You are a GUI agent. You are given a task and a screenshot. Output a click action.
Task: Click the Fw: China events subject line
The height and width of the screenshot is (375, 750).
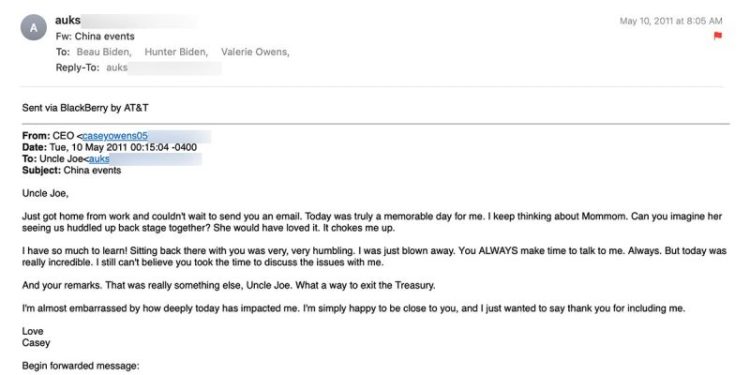95,36
